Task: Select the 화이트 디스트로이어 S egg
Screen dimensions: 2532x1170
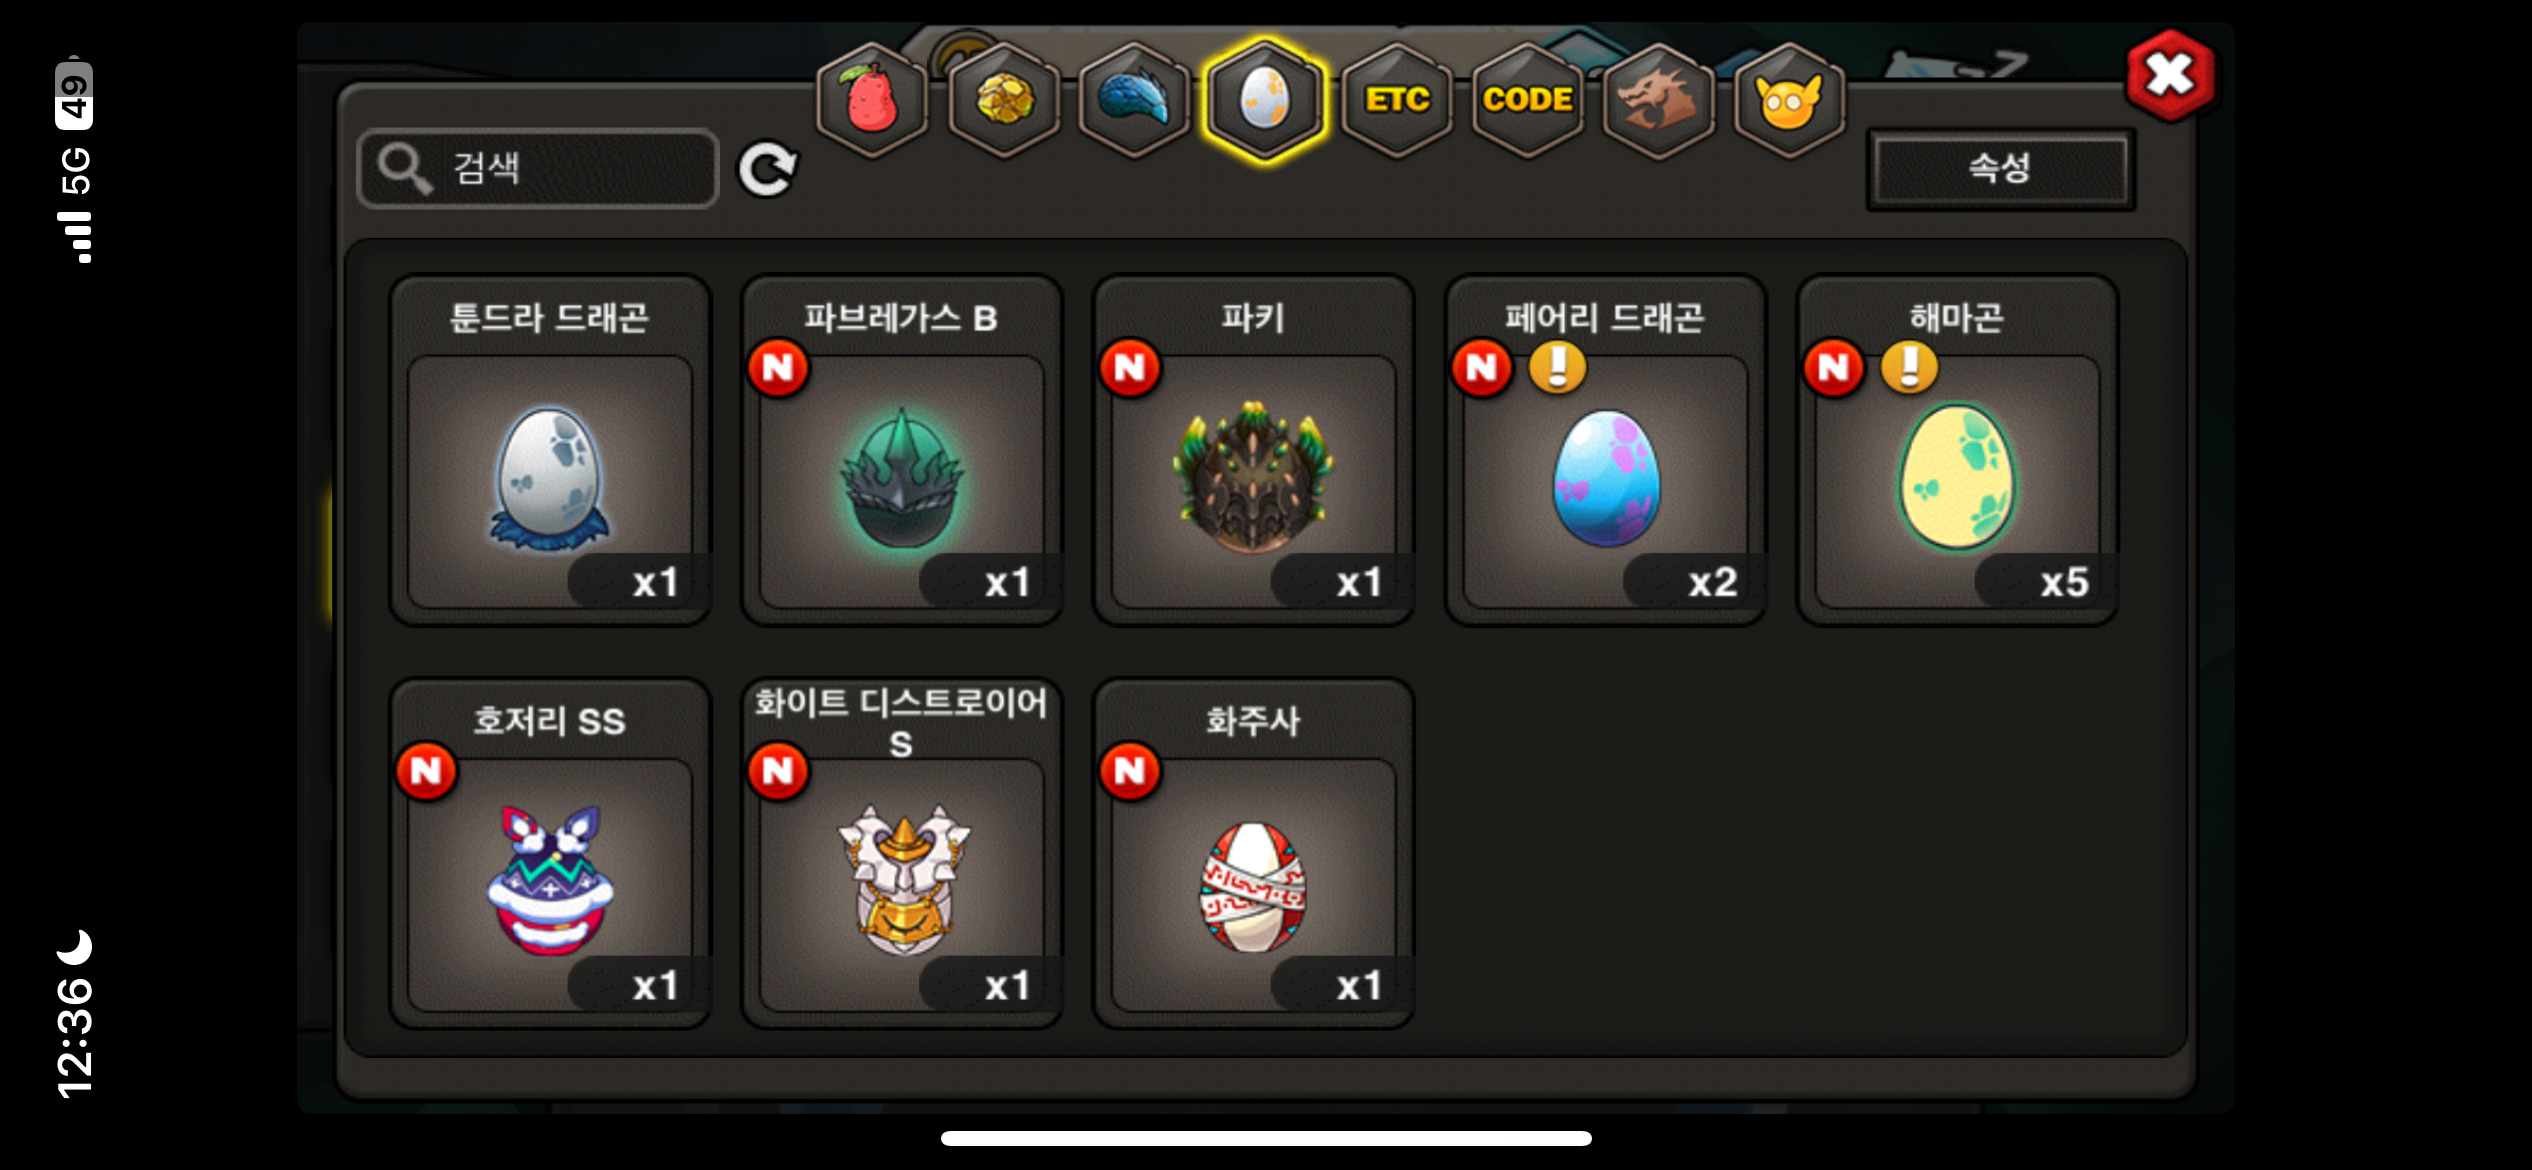Action: 901,853
